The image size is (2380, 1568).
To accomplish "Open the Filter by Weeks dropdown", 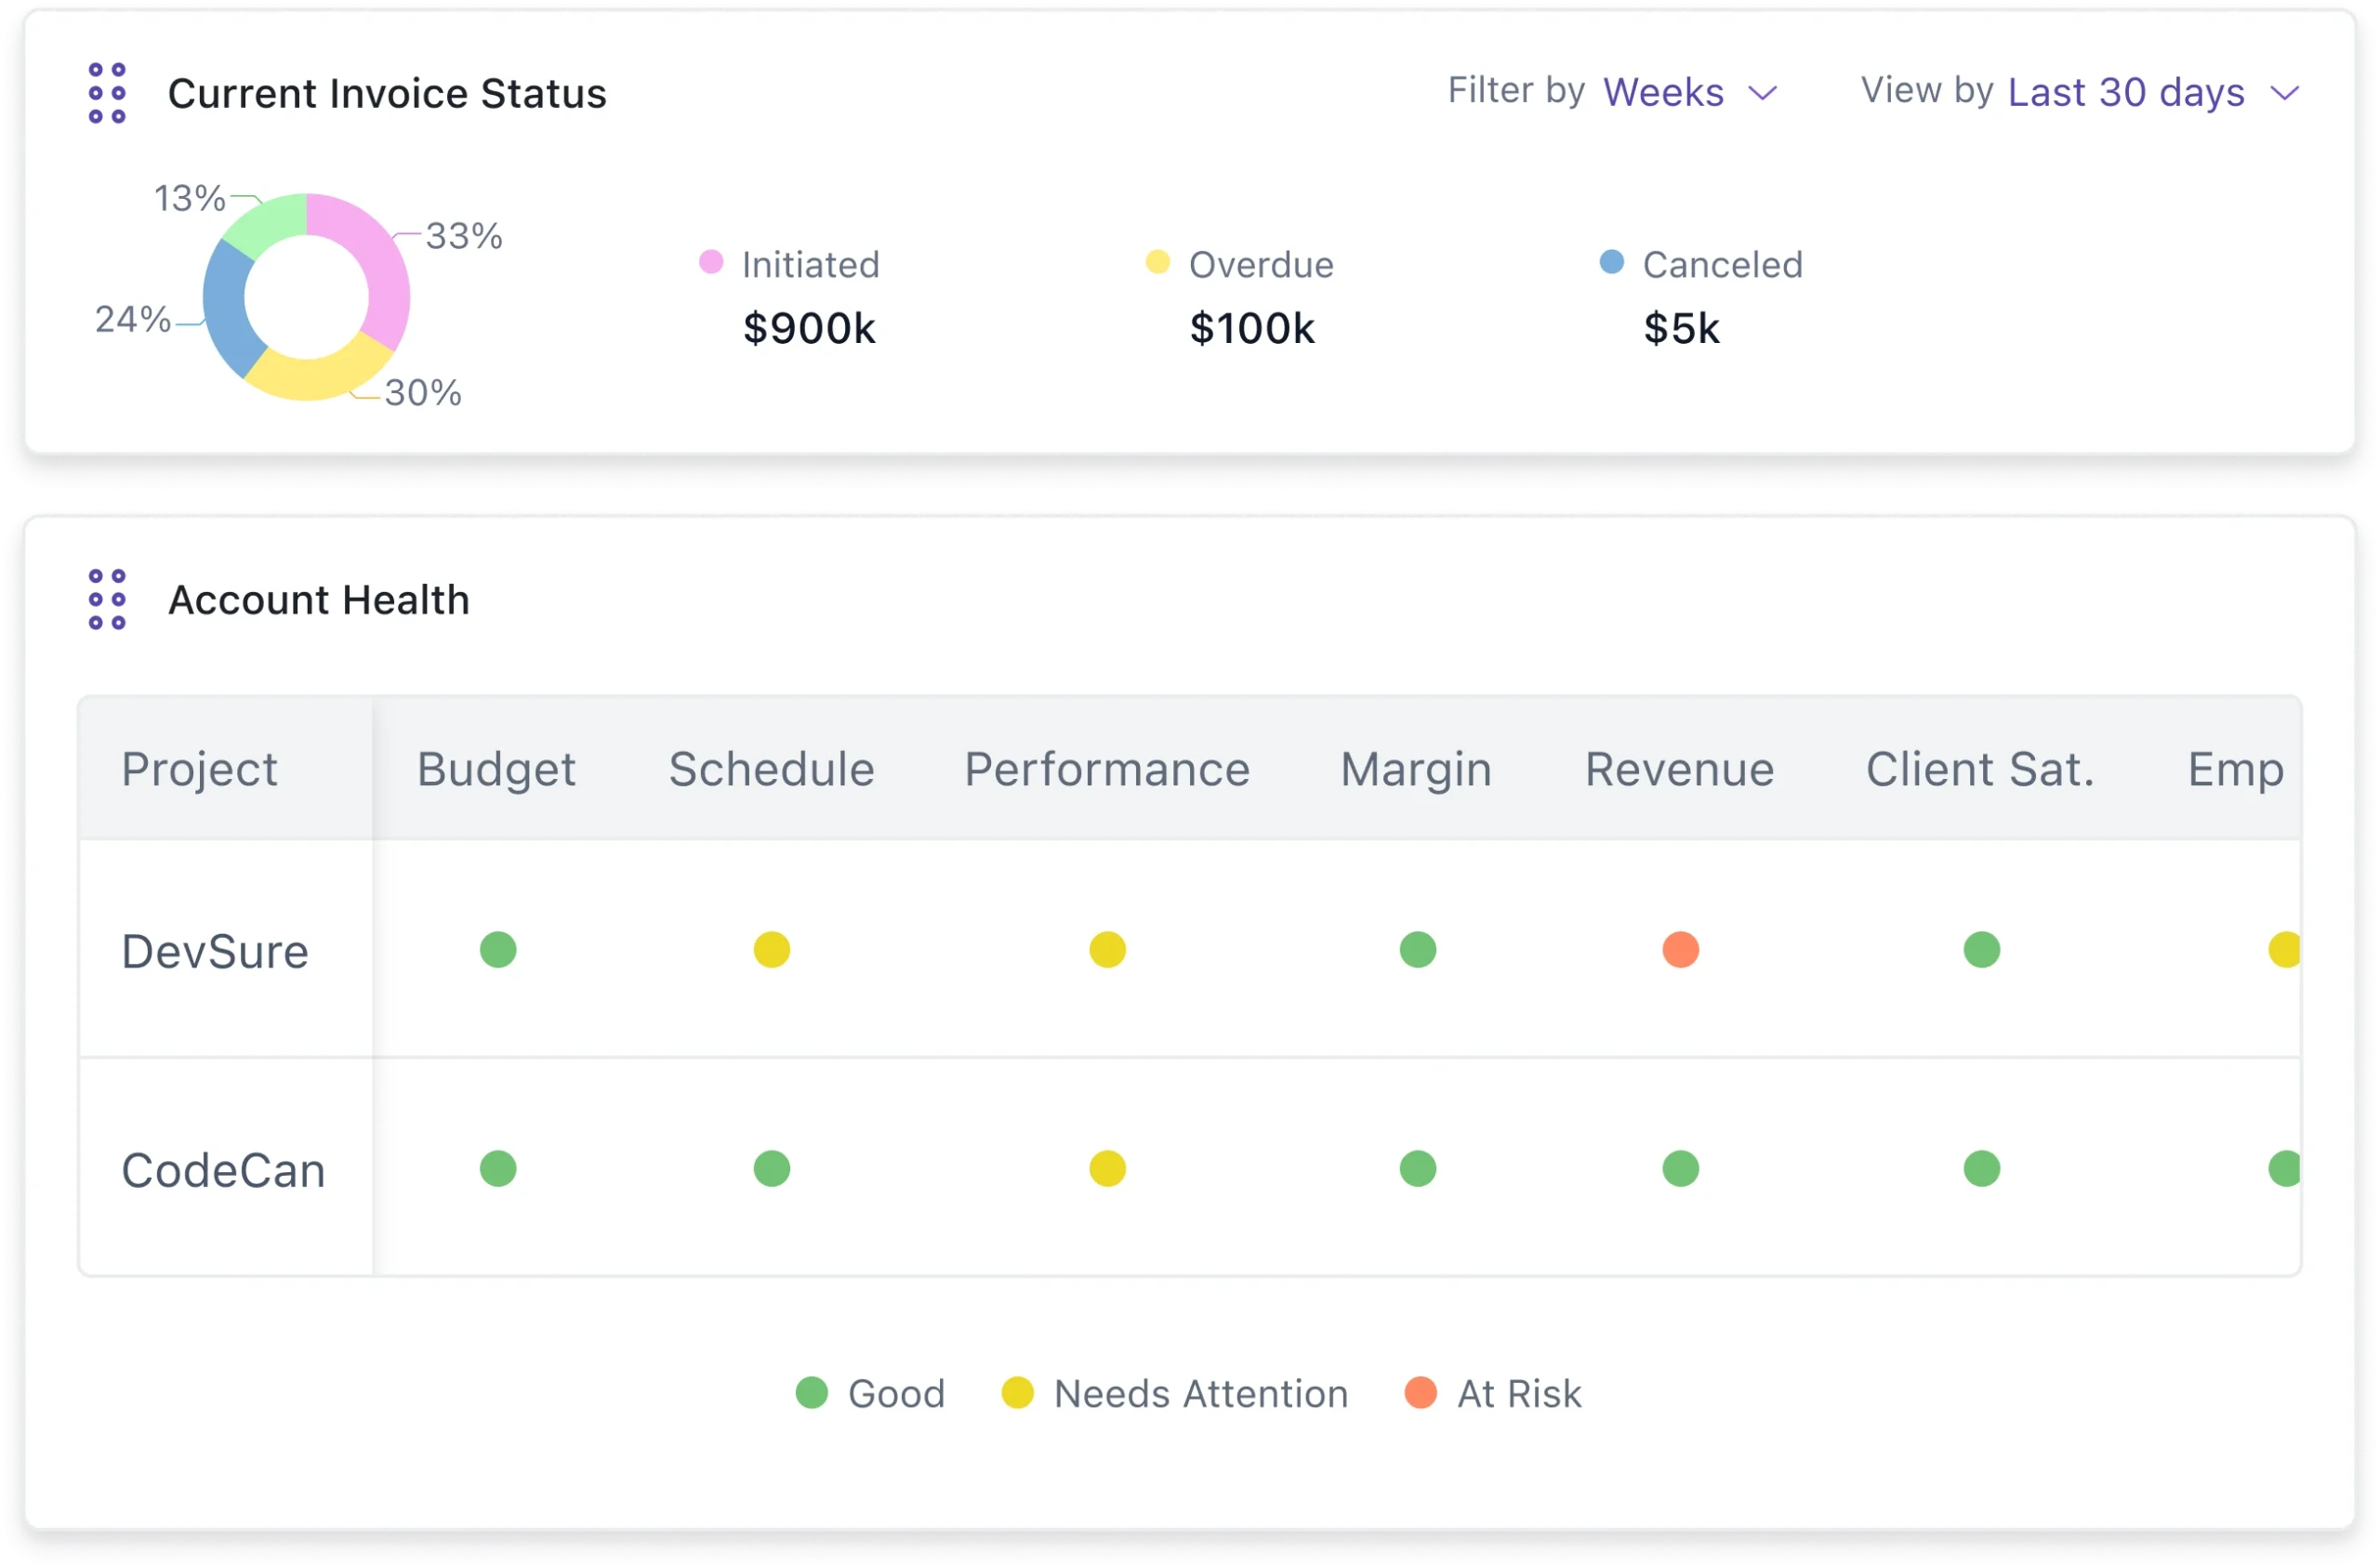I will click(1663, 92).
